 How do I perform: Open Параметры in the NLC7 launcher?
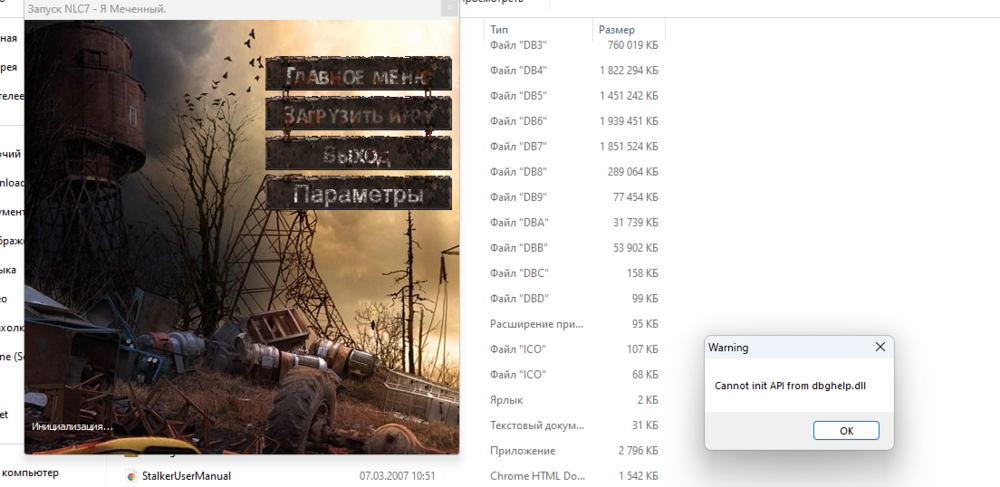(358, 193)
